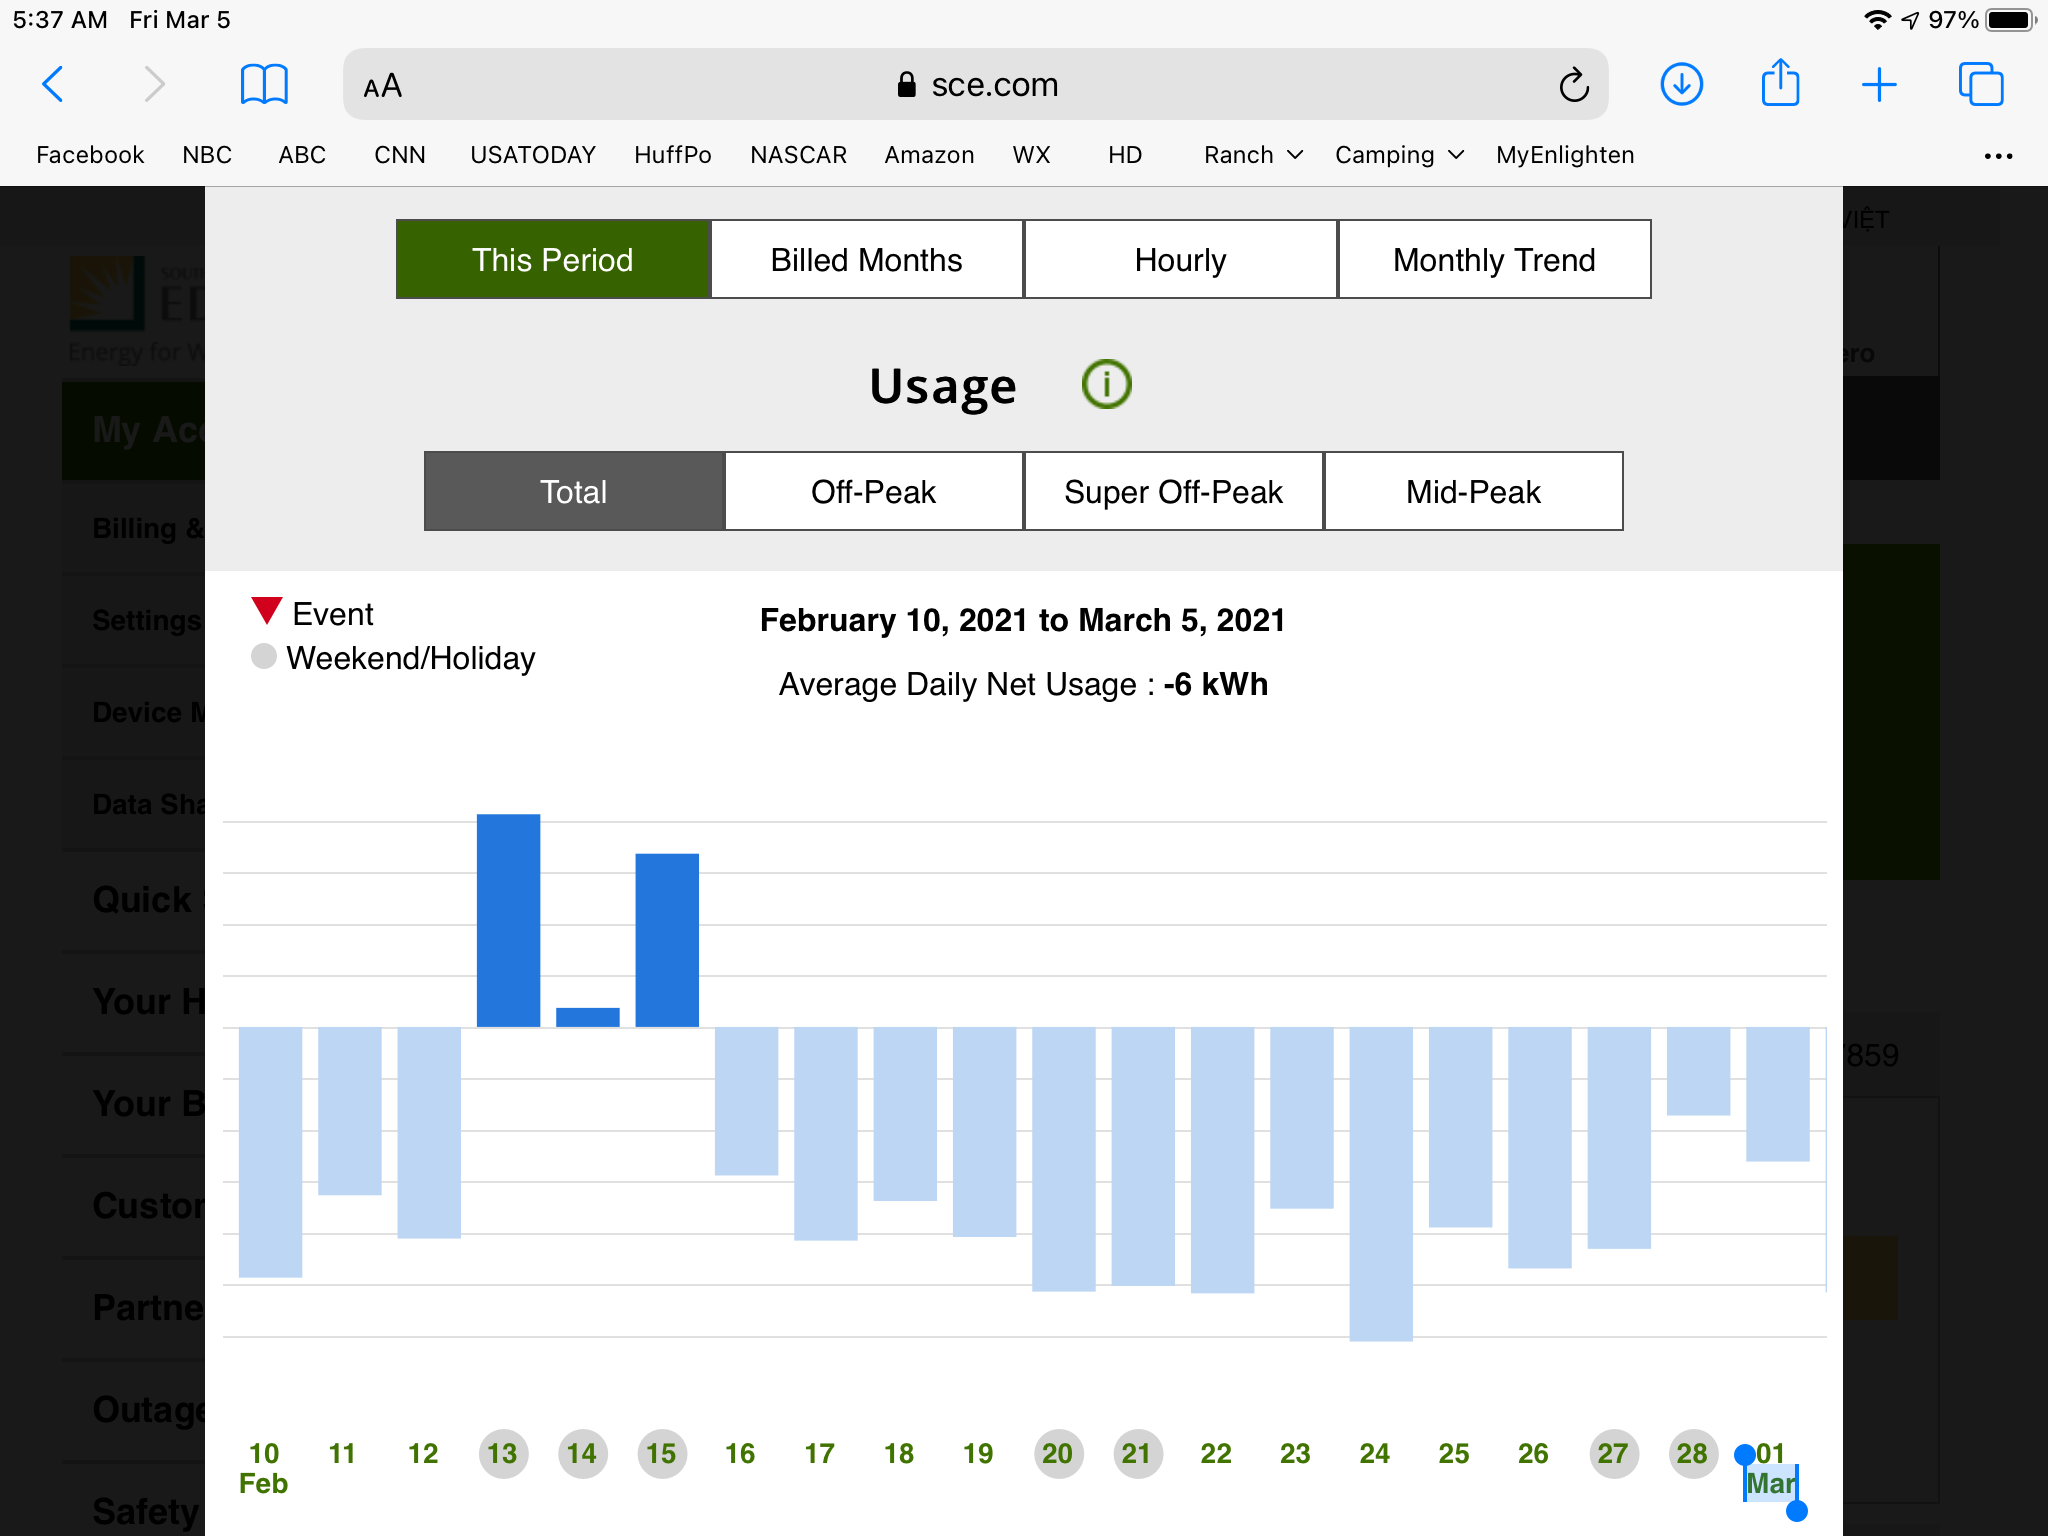Click the February 13 usage bar
This screenshot has width=2048, height=1536.
(508, 920)
